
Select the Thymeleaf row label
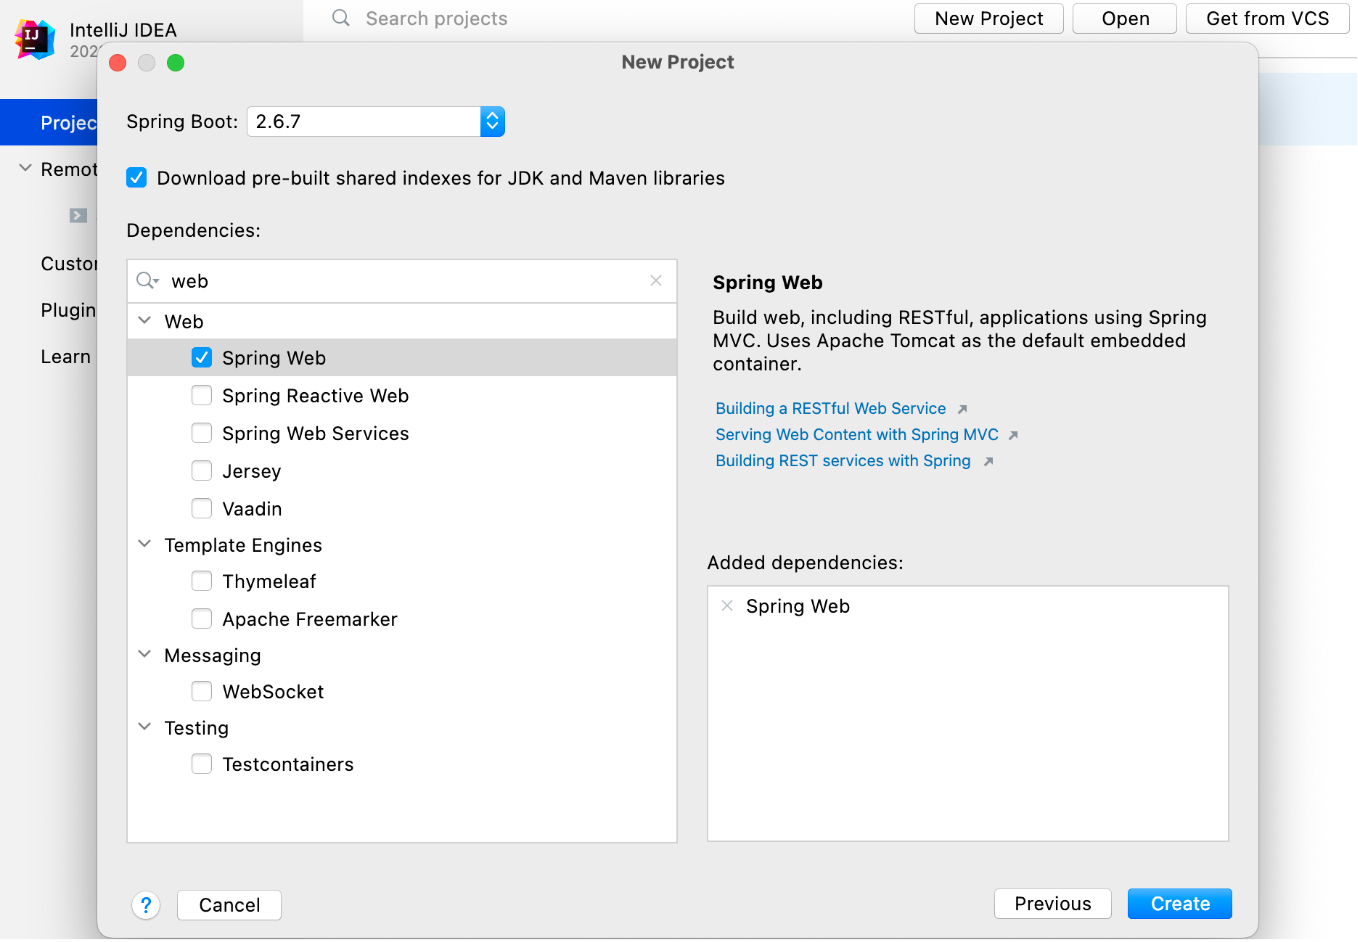point(269,581)
